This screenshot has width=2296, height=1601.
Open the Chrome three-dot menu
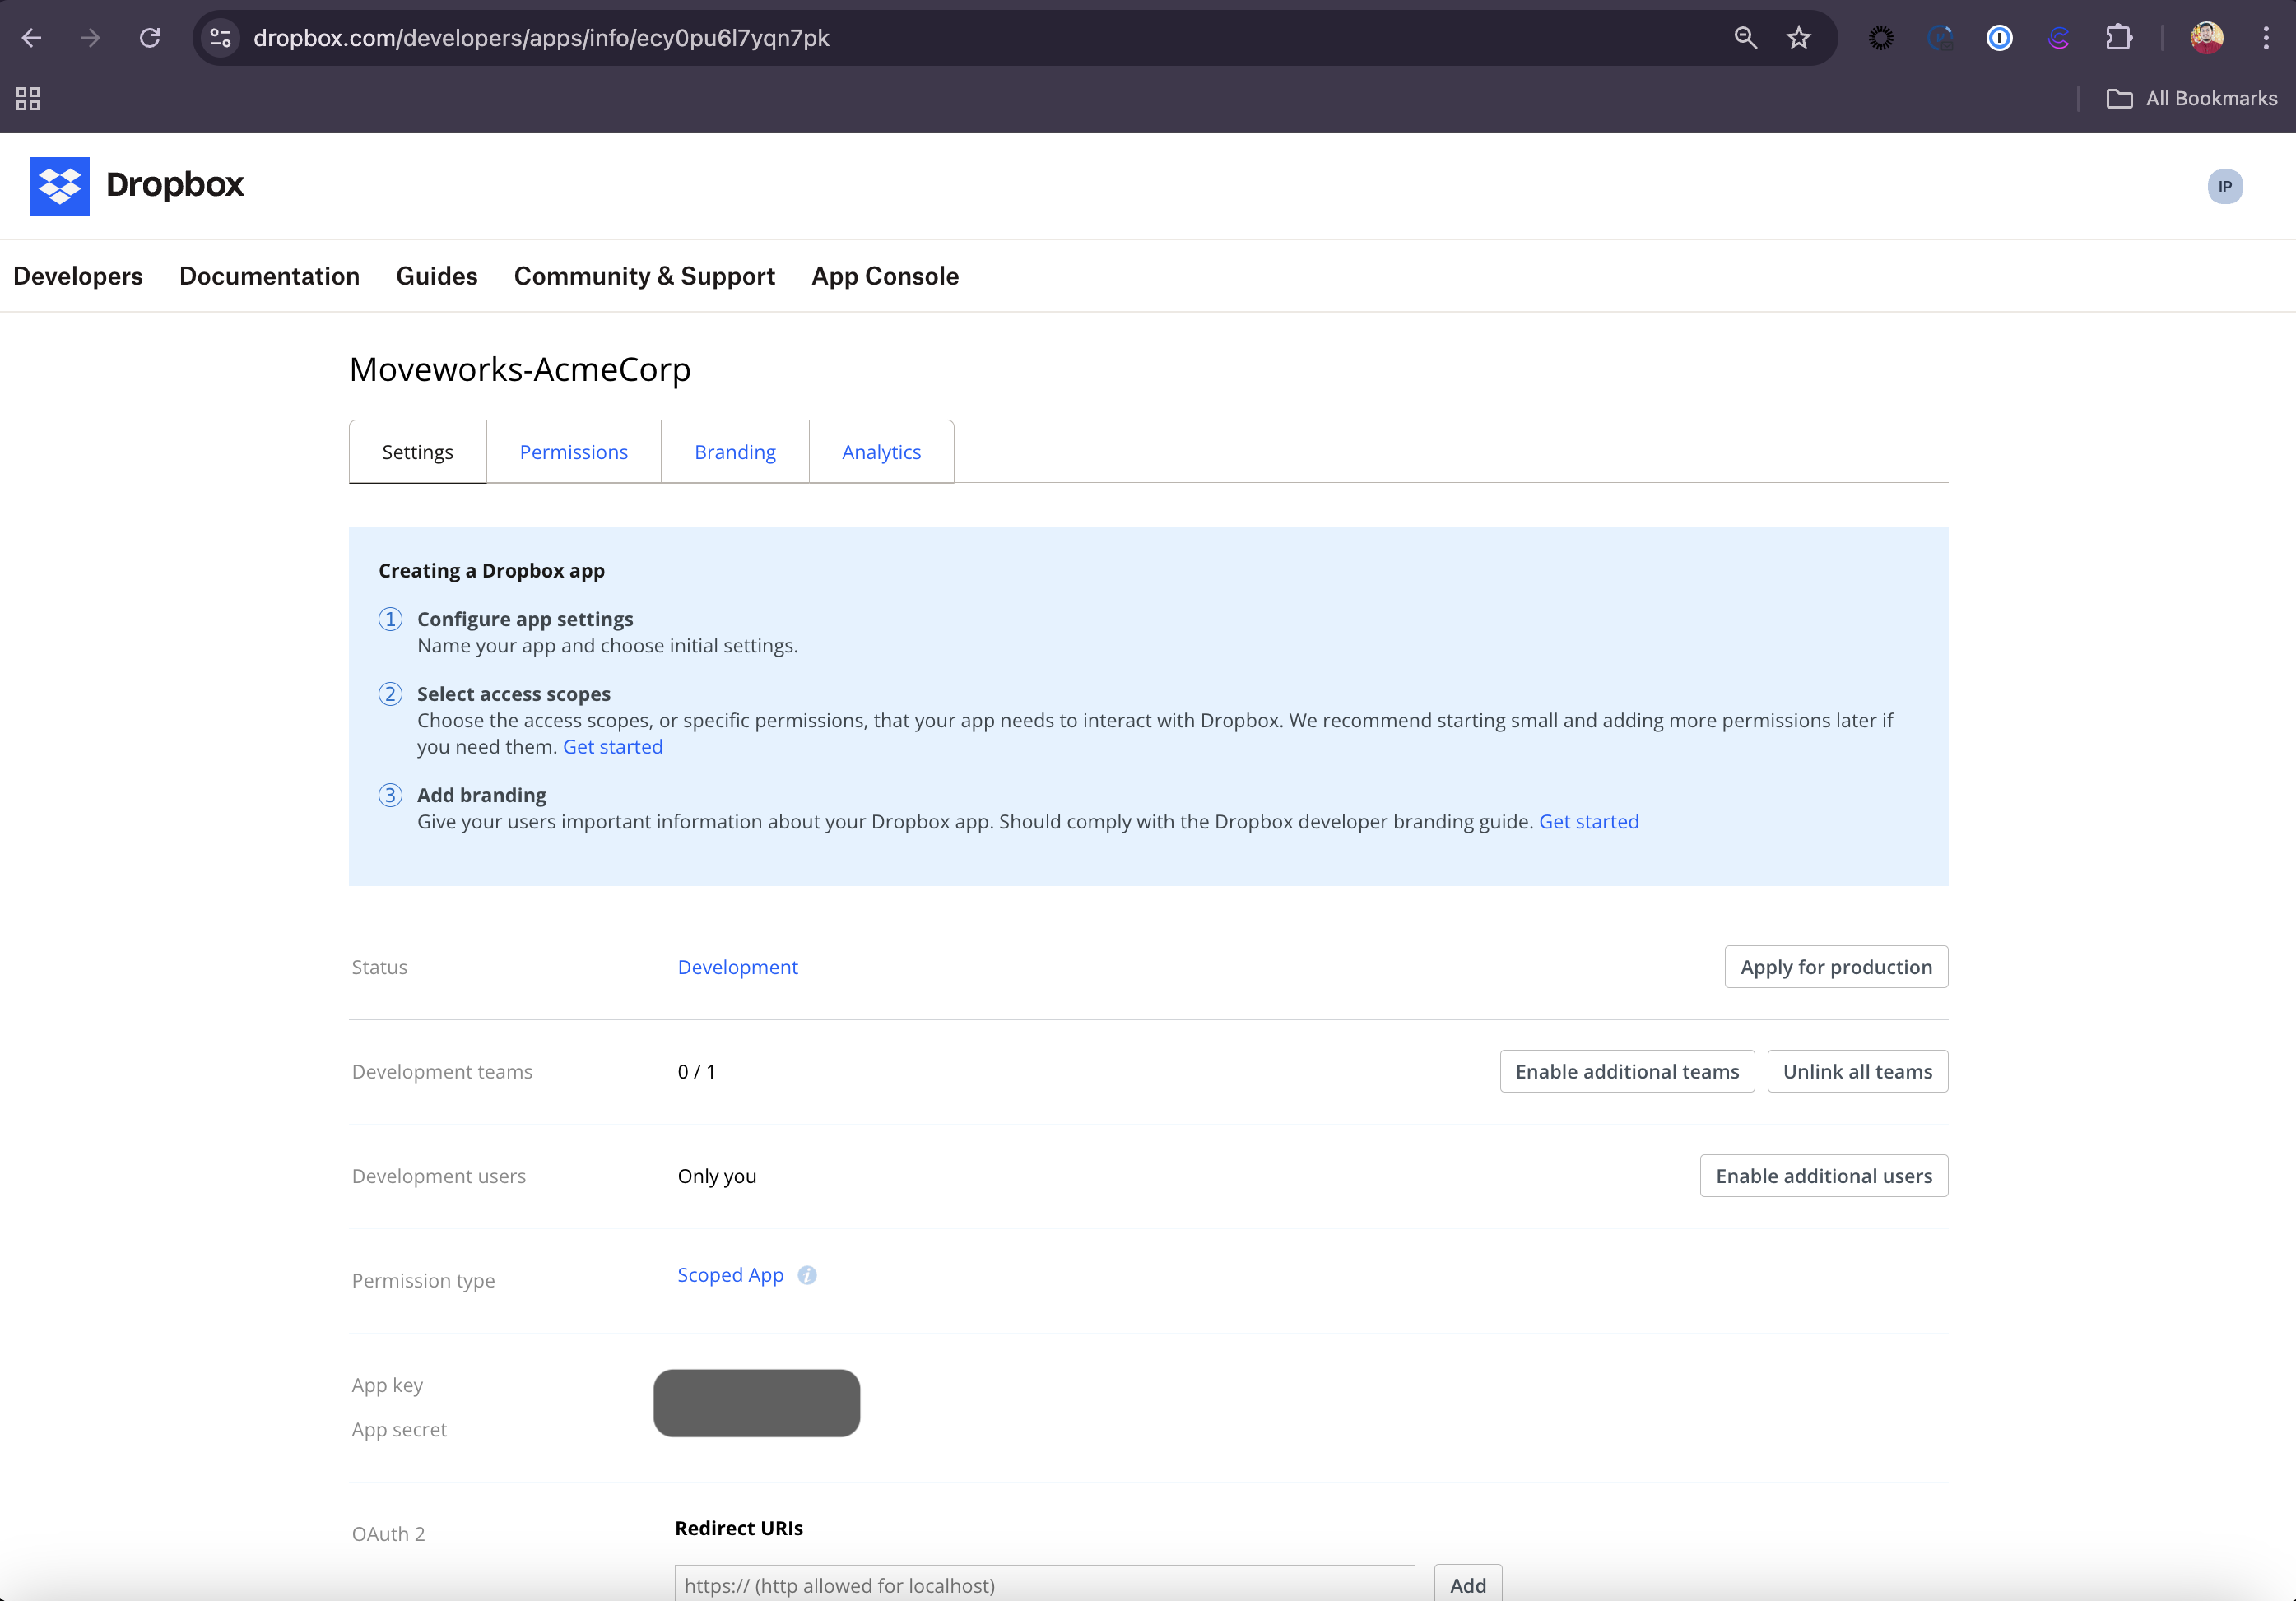click(x=2266, y=38)
